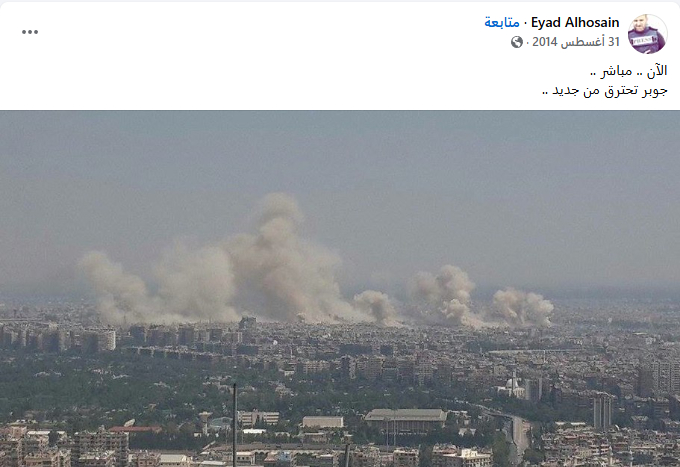Click the white mosque dome in the photo

click(513, 385)
